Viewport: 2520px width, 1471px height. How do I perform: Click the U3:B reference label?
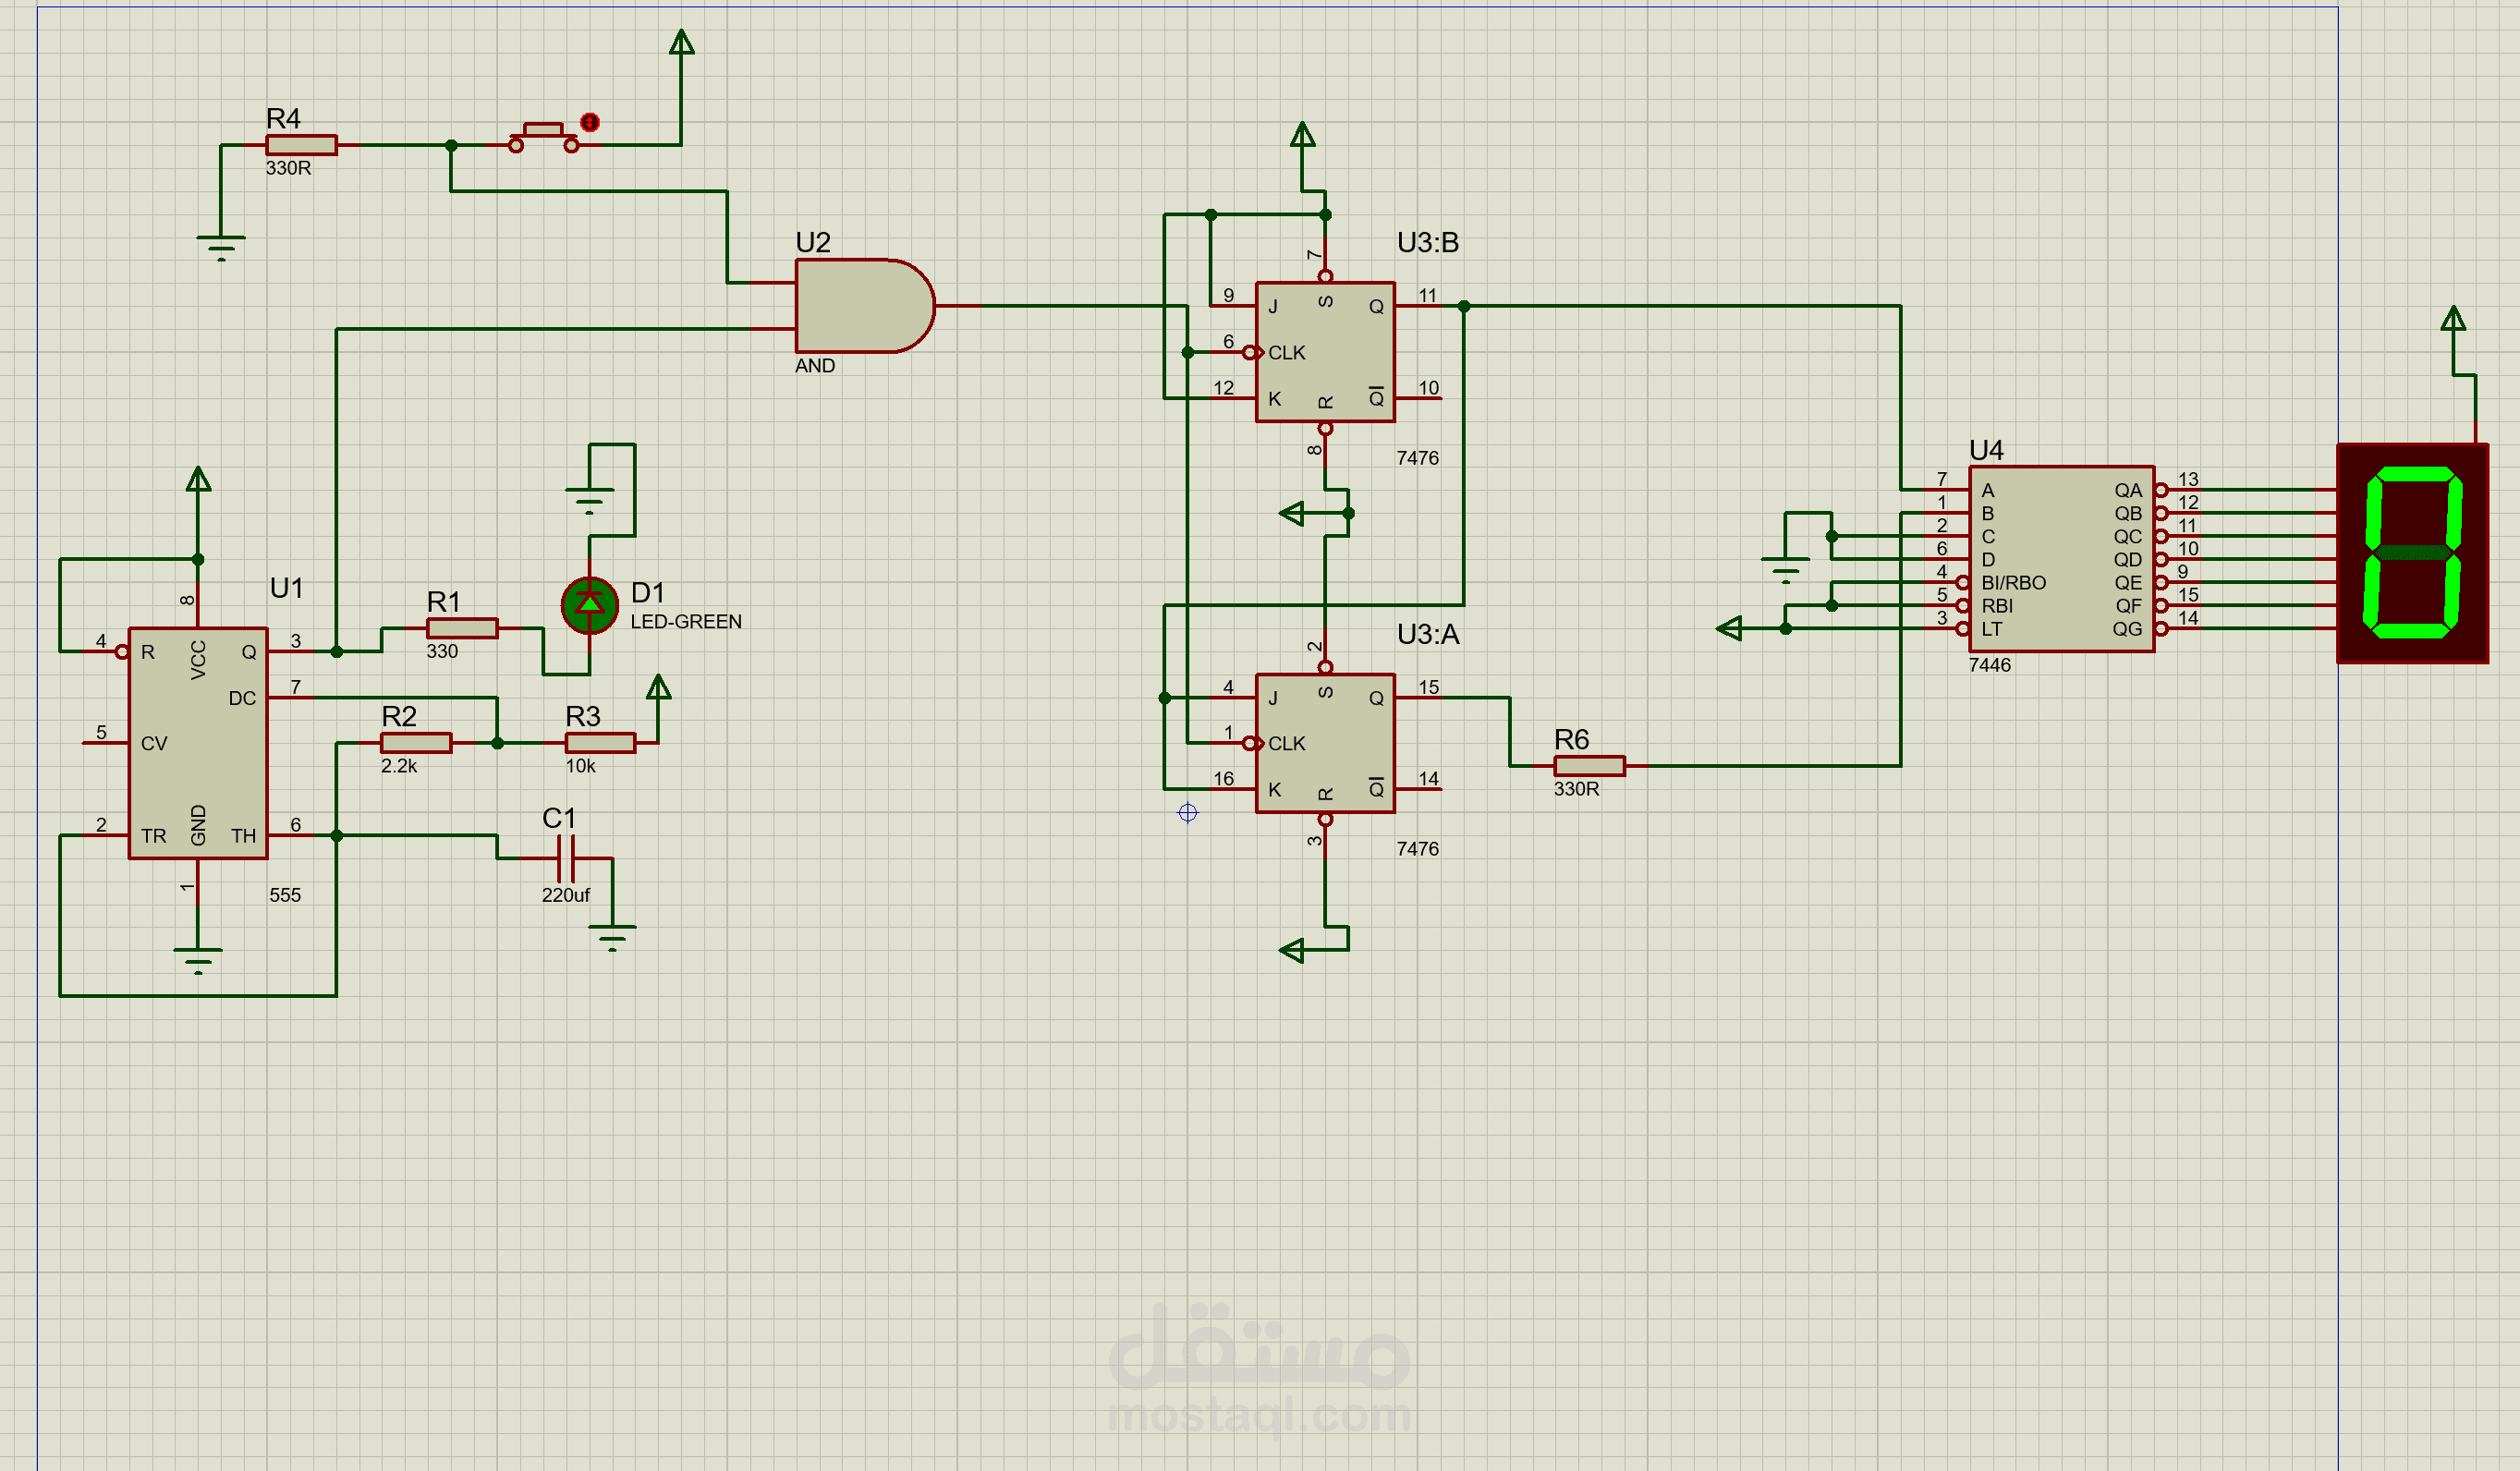(1428, 242)
